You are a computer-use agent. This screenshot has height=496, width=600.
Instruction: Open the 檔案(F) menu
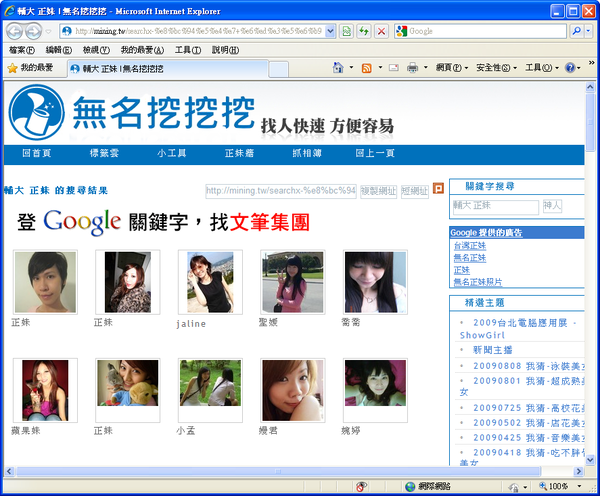pyautogui.click(x=21, y=50)
